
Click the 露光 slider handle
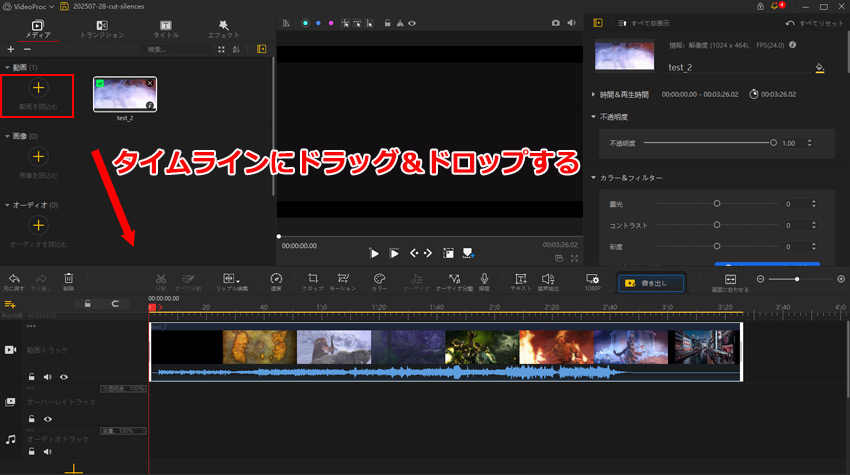717,203
